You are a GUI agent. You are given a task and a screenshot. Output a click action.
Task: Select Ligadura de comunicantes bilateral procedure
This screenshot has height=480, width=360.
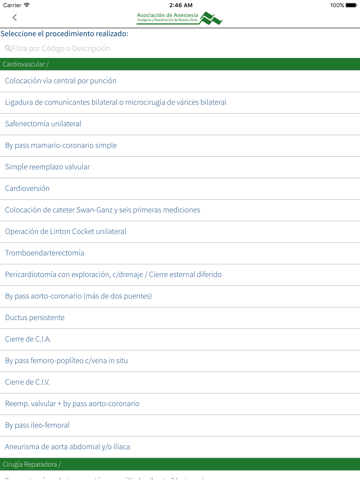tap(180, 103)
